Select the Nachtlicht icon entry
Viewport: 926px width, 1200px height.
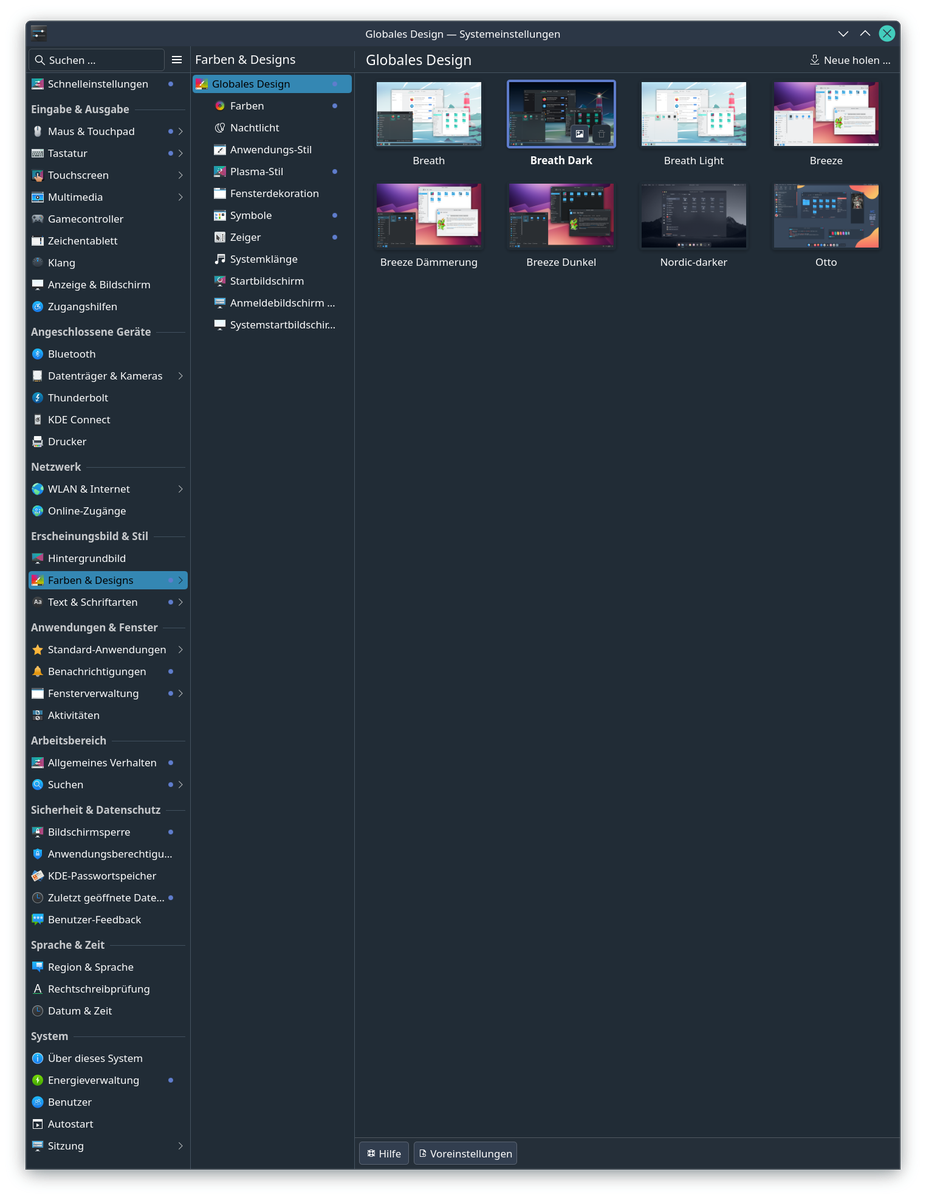coord(220,128)
